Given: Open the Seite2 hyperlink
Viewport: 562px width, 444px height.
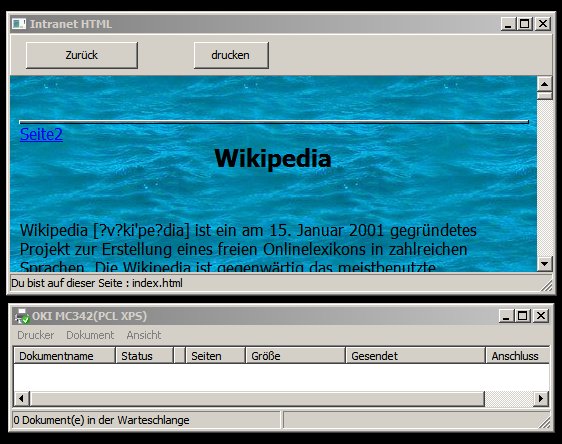Looking at the screenshot, I should tap(41, 134).
